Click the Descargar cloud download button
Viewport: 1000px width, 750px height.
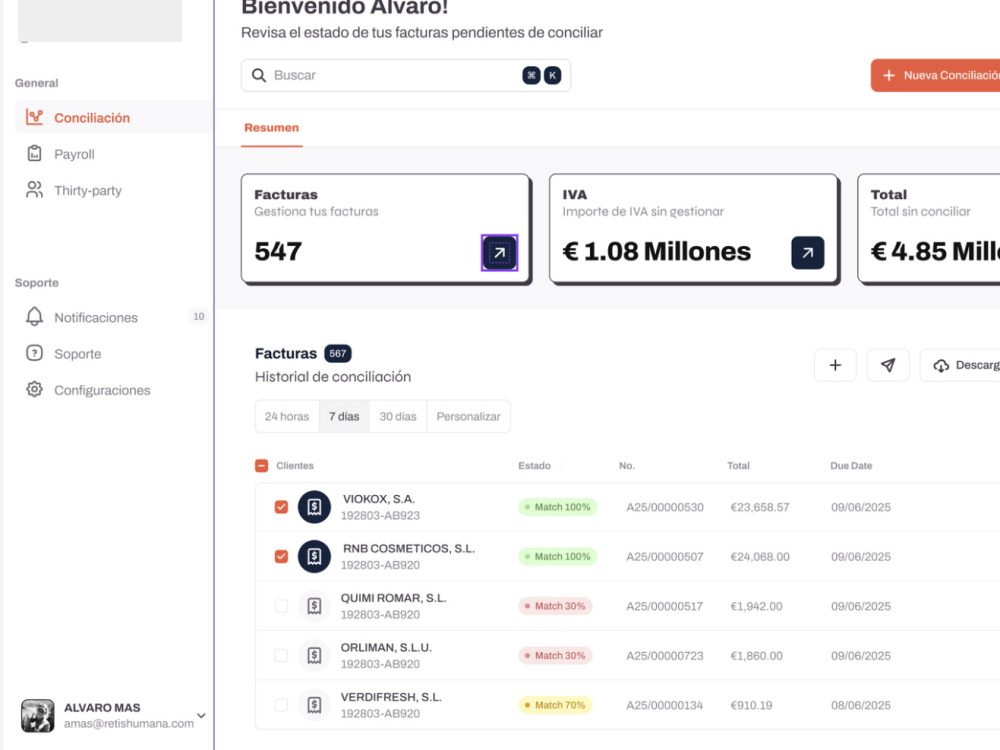coord(960,365)
